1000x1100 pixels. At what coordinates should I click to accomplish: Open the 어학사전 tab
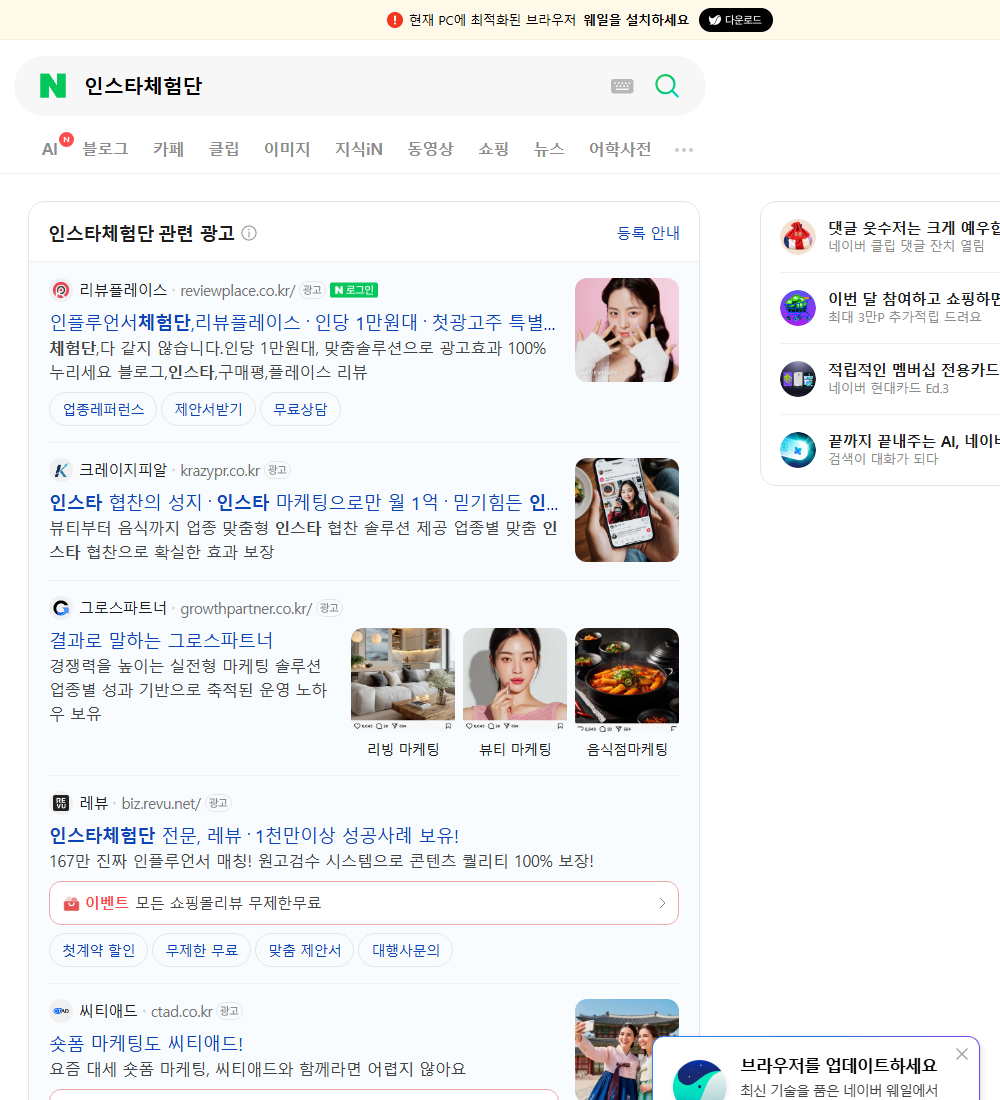[620, 149]
